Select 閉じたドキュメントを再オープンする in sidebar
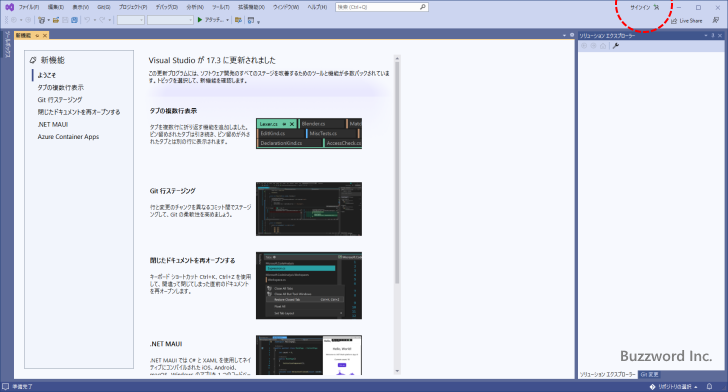 (x=79, y=112)
